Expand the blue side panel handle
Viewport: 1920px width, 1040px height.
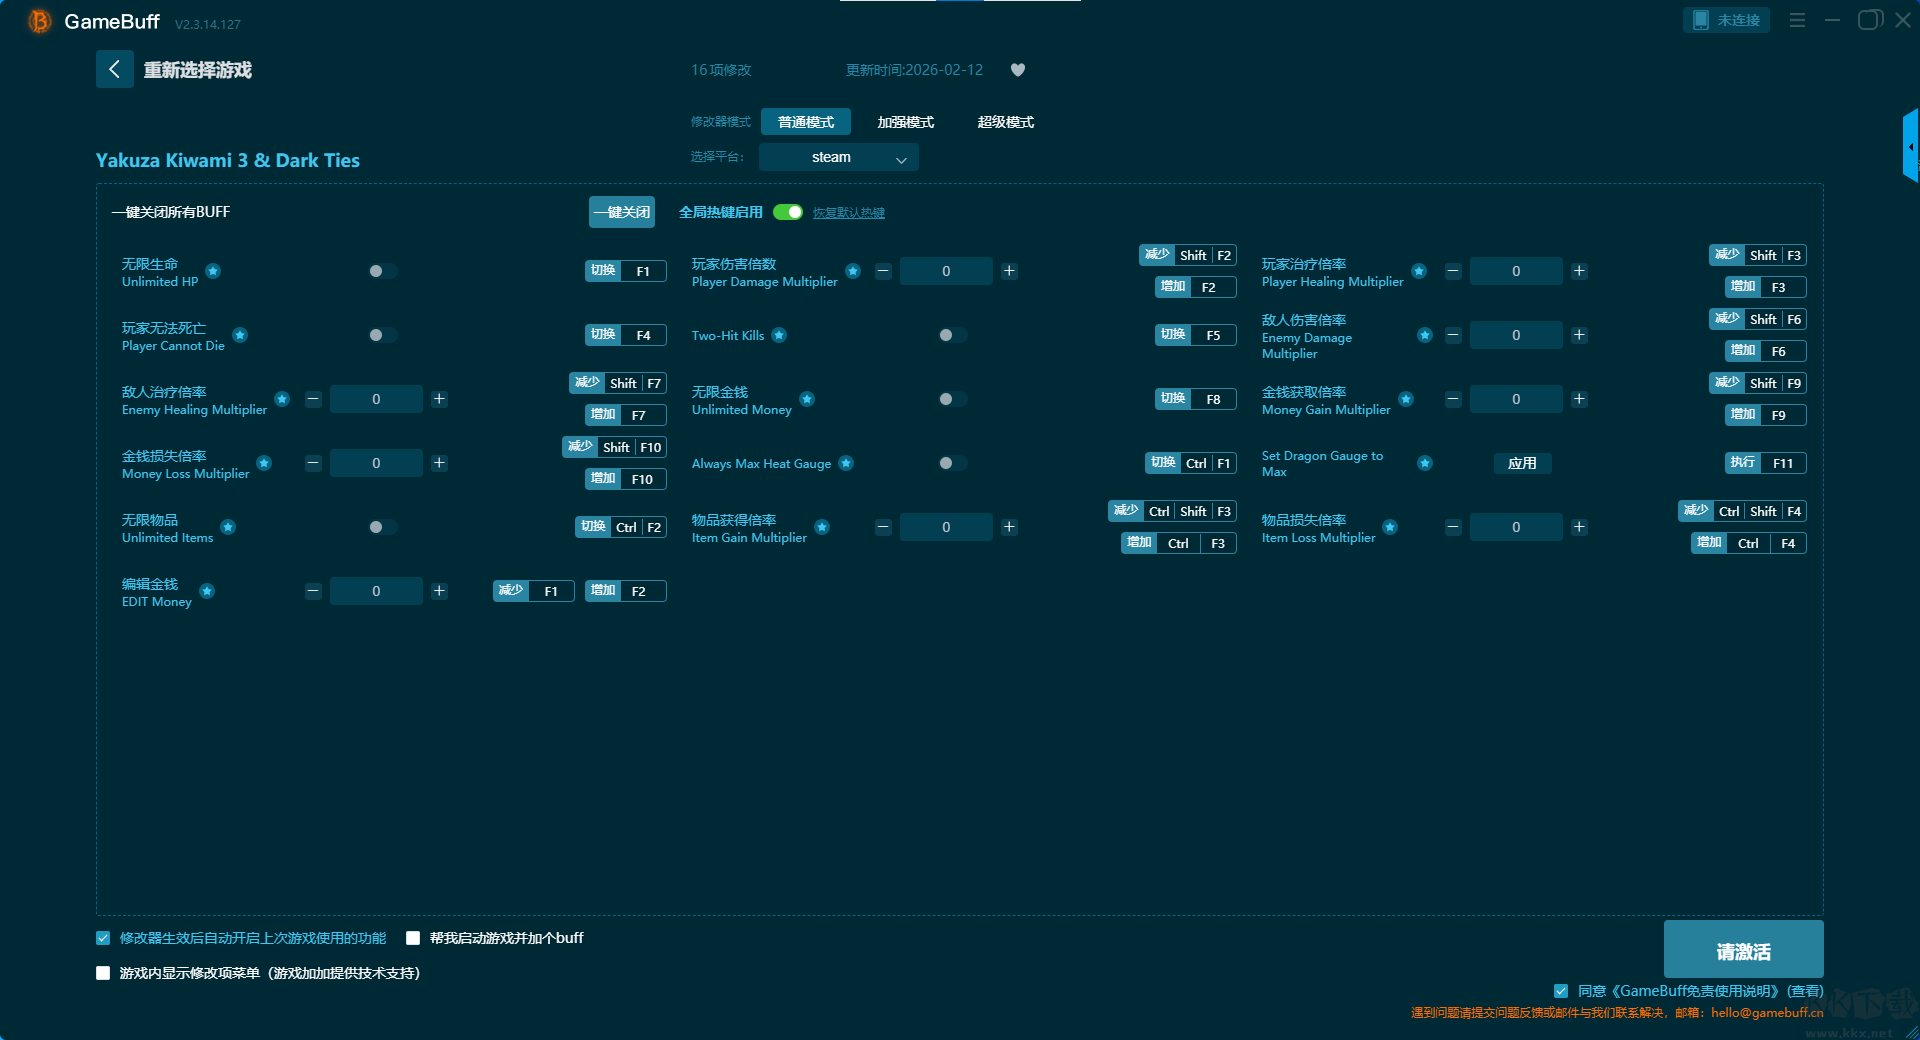(x=1910, y=146)
